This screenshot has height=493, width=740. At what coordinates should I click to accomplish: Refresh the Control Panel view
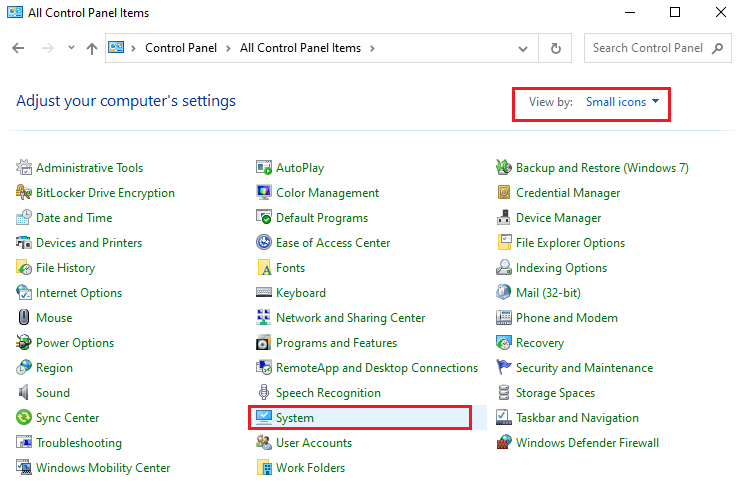tap(556, 48)
